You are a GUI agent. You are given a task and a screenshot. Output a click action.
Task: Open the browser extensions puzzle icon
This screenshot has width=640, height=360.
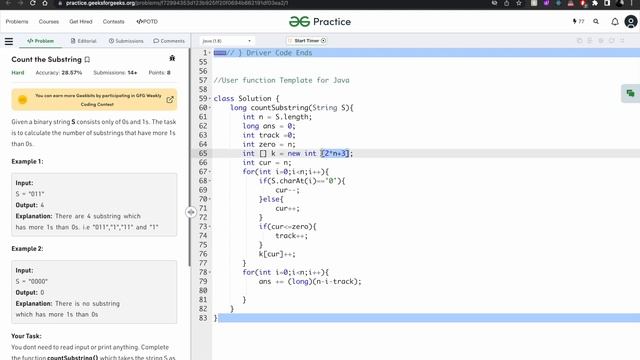point(595,3)
